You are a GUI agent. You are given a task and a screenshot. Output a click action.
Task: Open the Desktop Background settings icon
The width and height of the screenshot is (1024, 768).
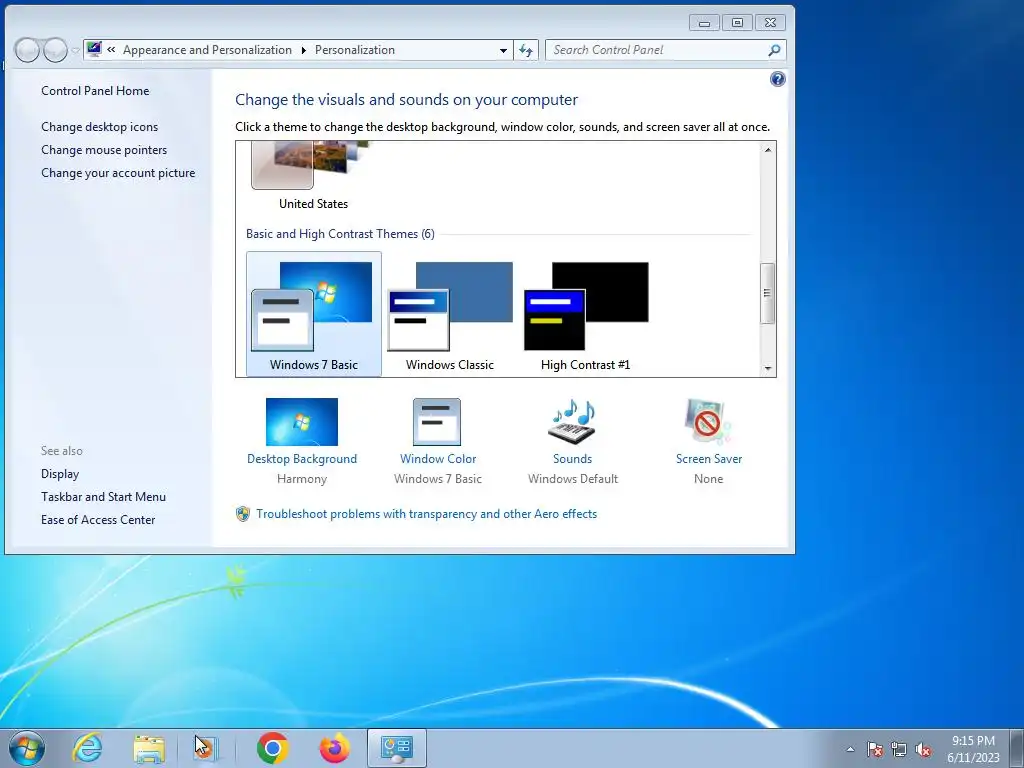point(302,422)
